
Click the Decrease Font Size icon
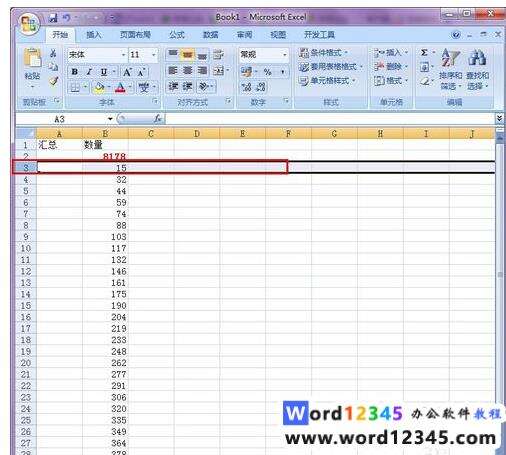pos(141,72)
